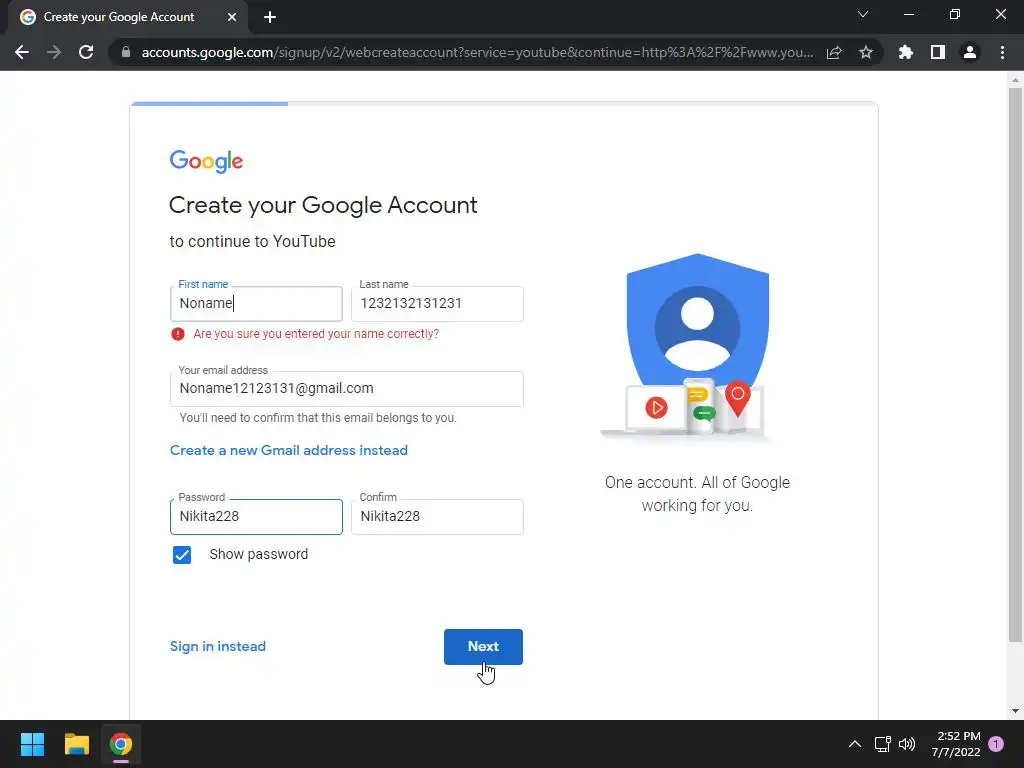1024x768 pixels.
Task: Click the Google logo
Action: click(x=206, y=161)
